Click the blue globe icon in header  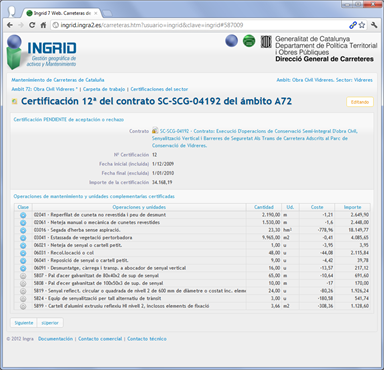coord(231,41)
